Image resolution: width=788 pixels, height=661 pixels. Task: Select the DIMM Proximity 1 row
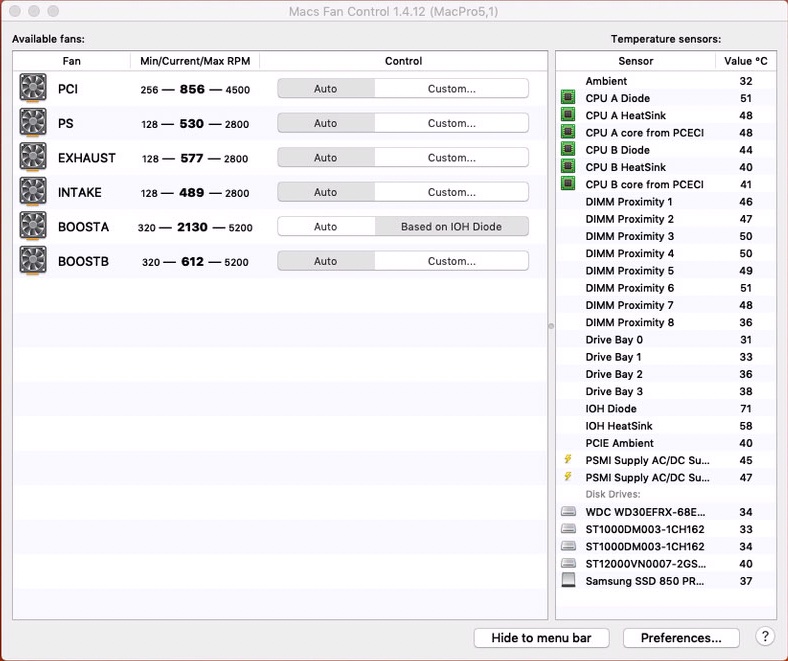(x=666, y=202)
